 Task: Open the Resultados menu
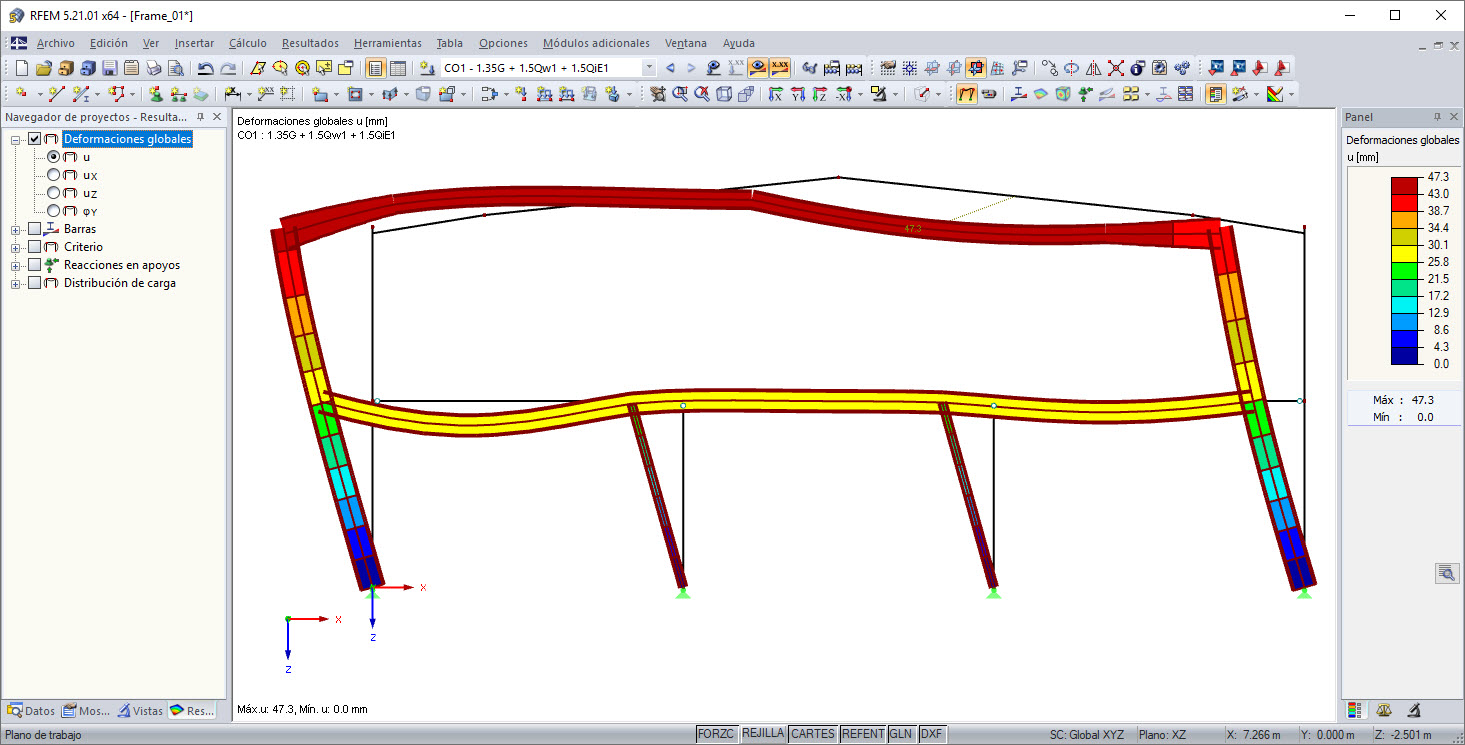[310, 43]
